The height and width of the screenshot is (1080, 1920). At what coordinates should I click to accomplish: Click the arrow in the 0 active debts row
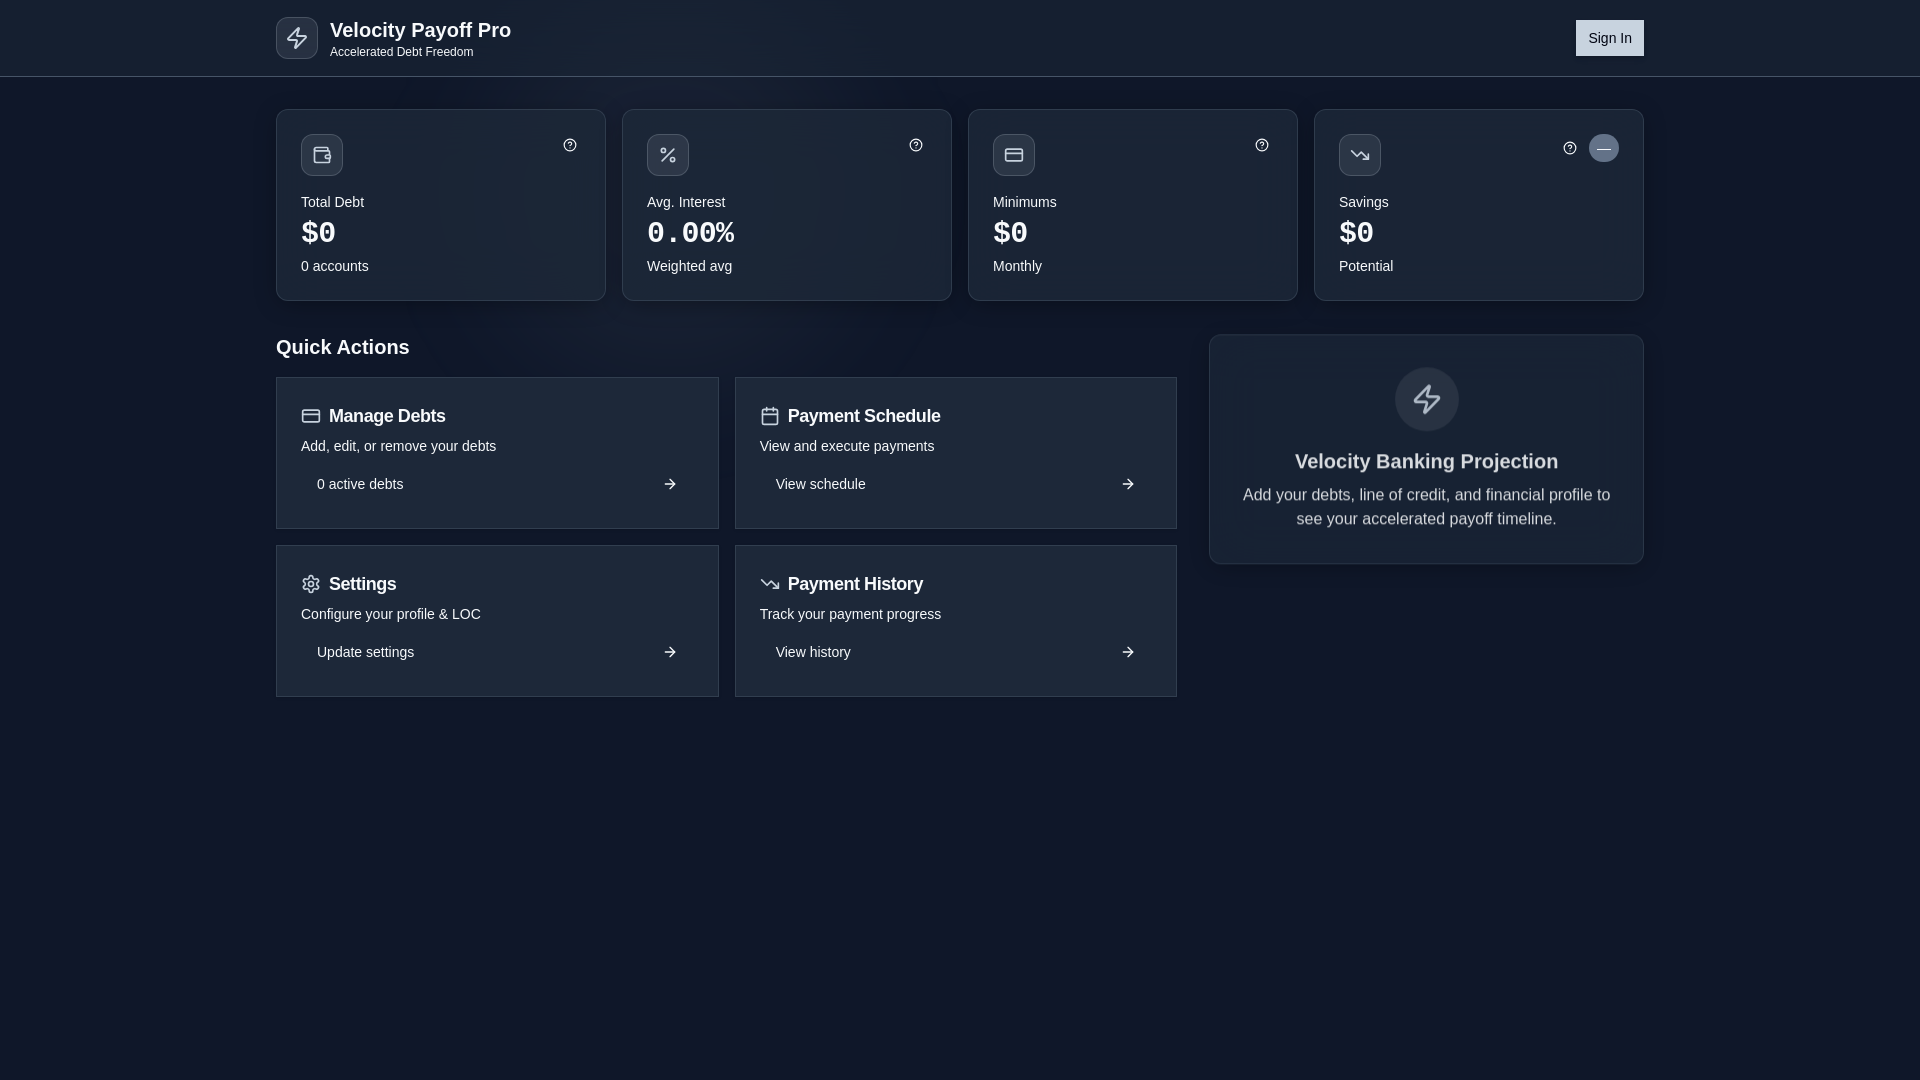(x=670, y=484)
